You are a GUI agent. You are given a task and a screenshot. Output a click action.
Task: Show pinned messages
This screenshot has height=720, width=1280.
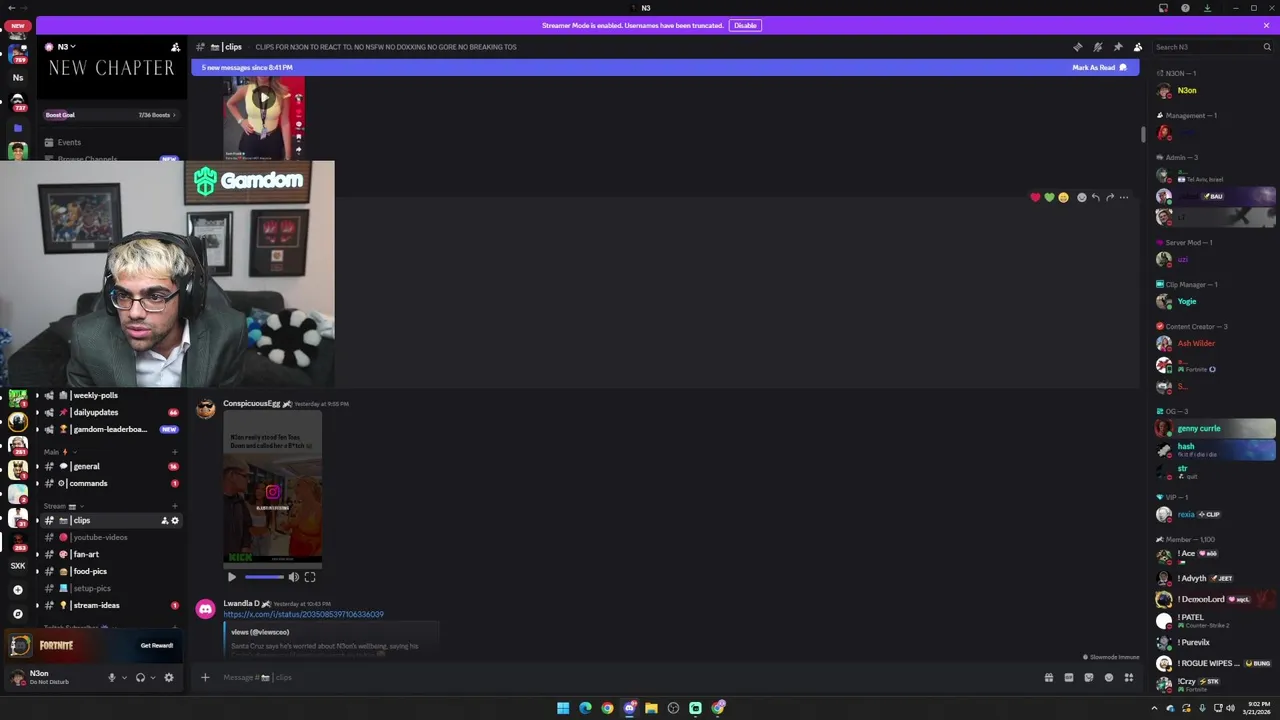pyautogui.click(x=1117, y=47)
